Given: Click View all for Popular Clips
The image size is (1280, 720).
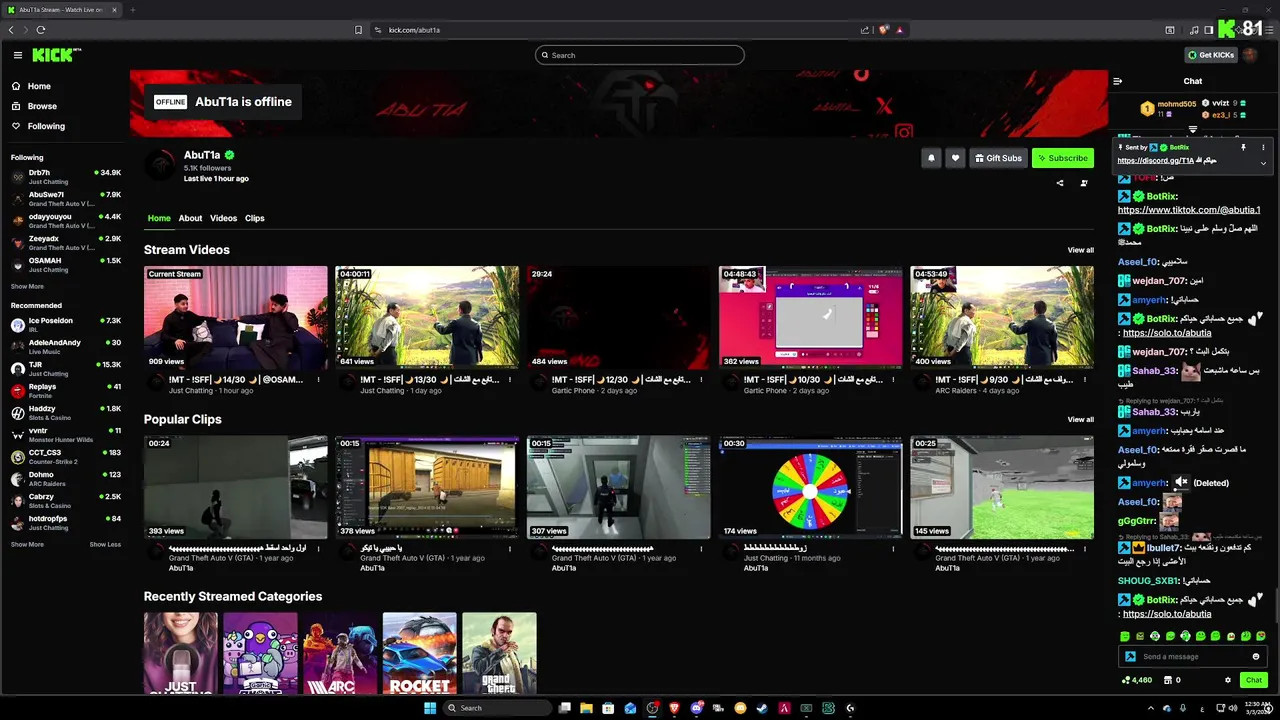Looking at the screenshot, I should (1080, 420).
